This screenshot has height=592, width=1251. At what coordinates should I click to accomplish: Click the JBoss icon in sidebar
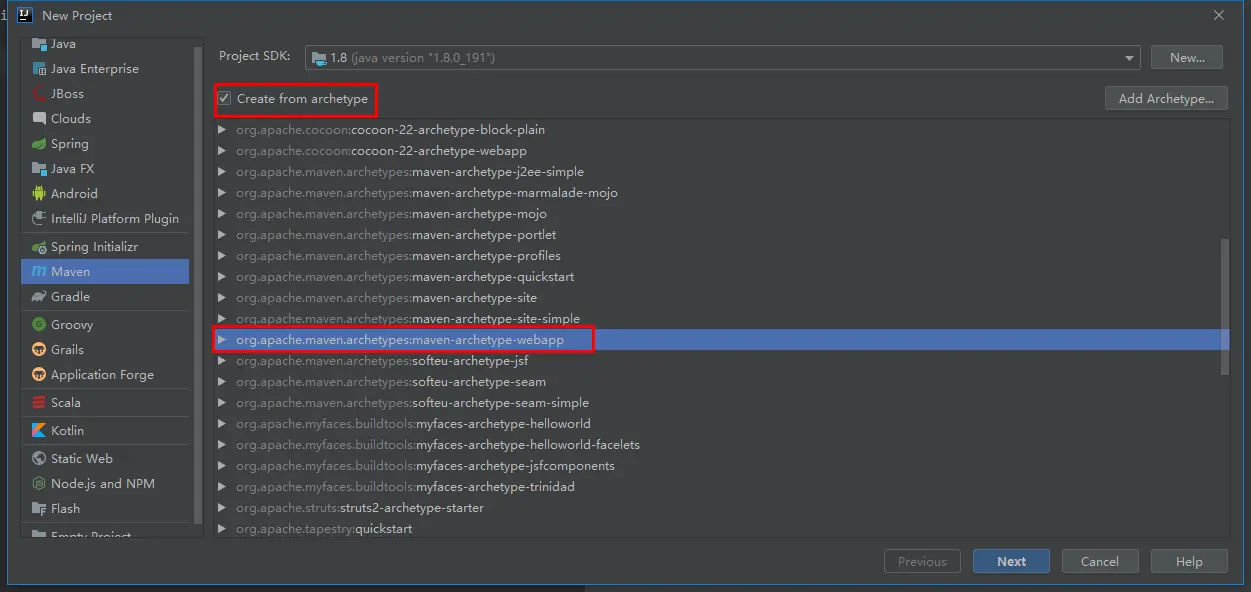[x=39, y=94]
